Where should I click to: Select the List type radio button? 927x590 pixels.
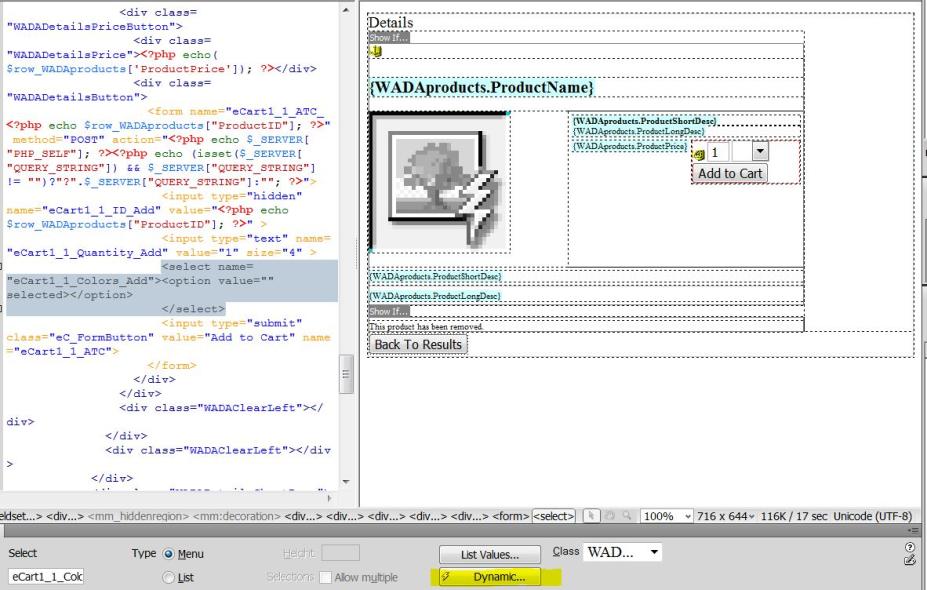point(168,578)
